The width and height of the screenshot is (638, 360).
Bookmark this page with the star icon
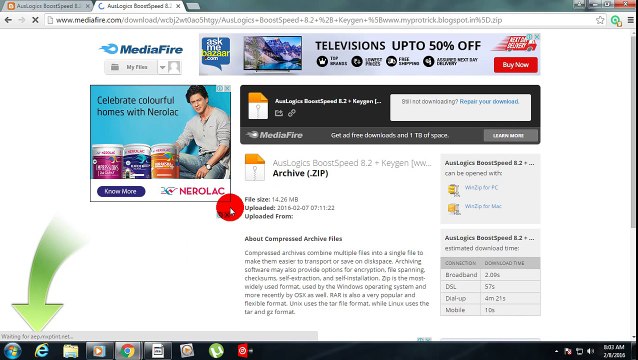click(600, 20)
